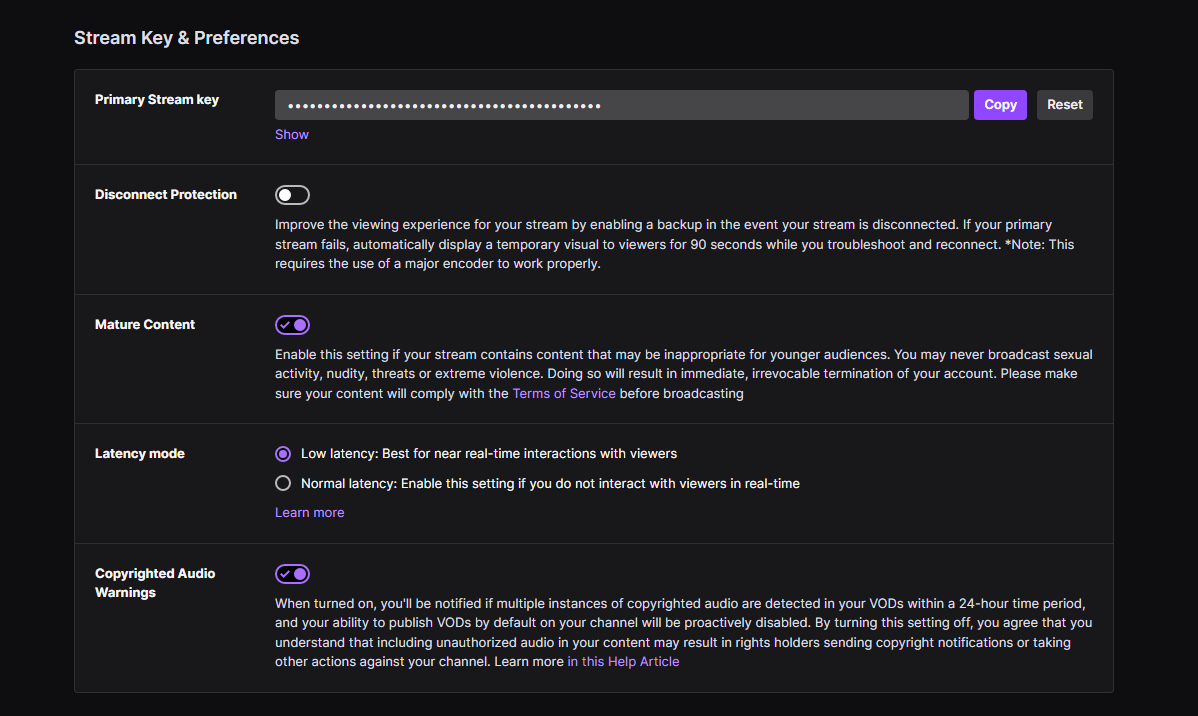
Task: Copy the primary stream key
Action: pos(1000,105)
